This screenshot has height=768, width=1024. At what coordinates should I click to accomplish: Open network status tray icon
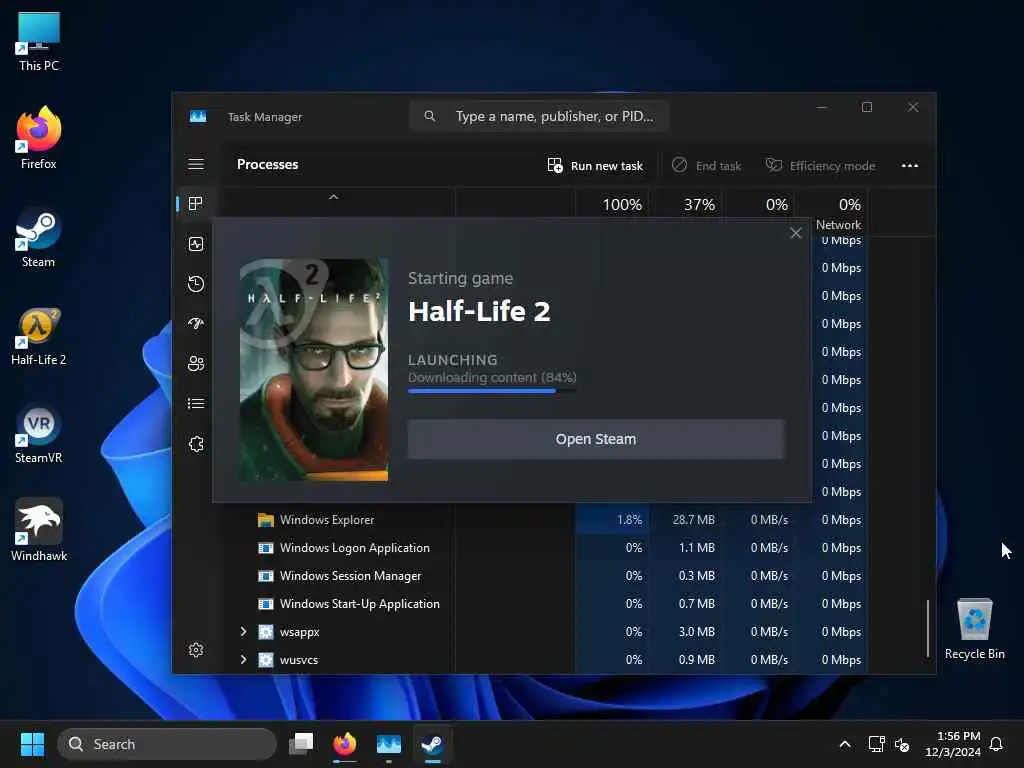point(876,744)
